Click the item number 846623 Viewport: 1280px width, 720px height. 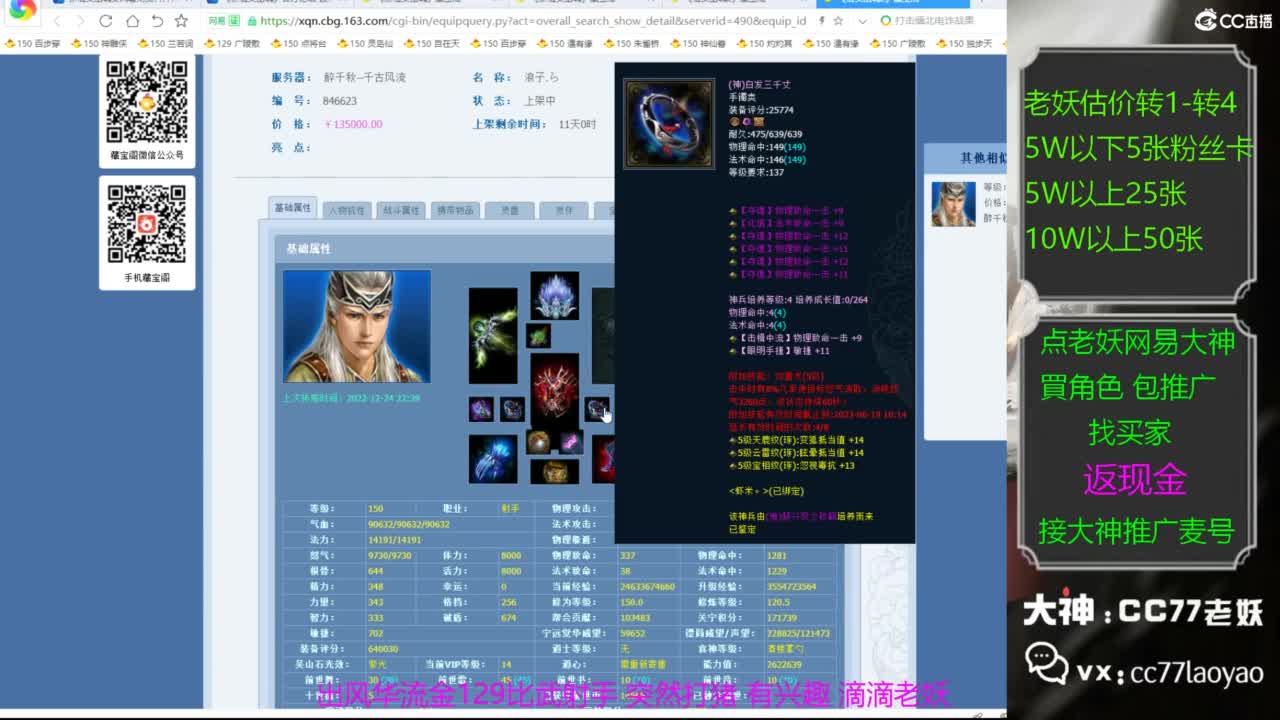click(x=340, y=101)
